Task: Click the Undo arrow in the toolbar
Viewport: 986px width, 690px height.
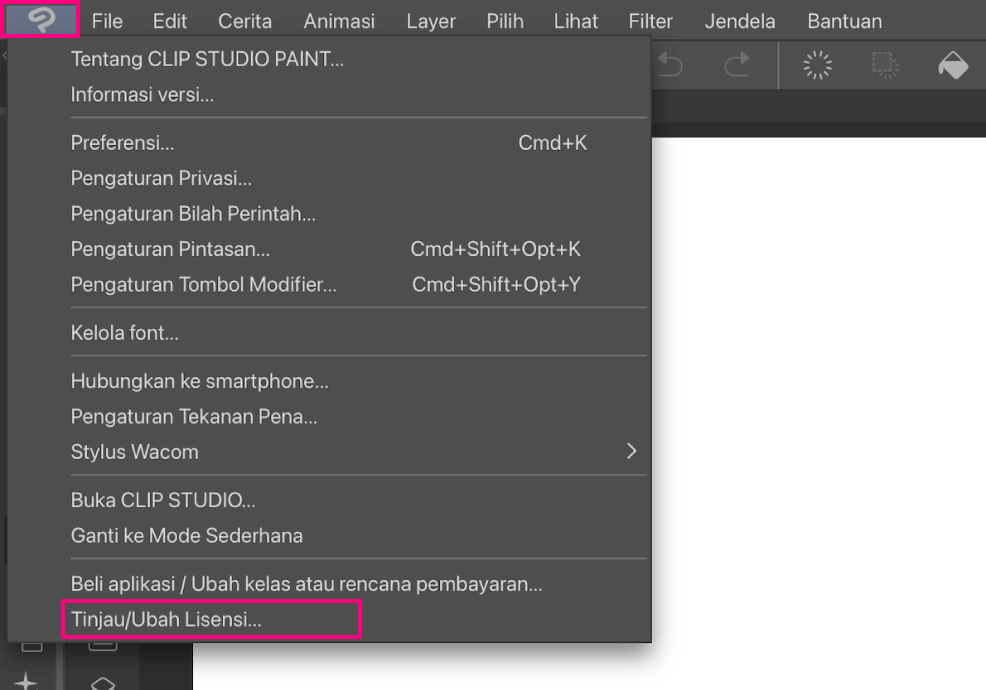Action: 669,66
